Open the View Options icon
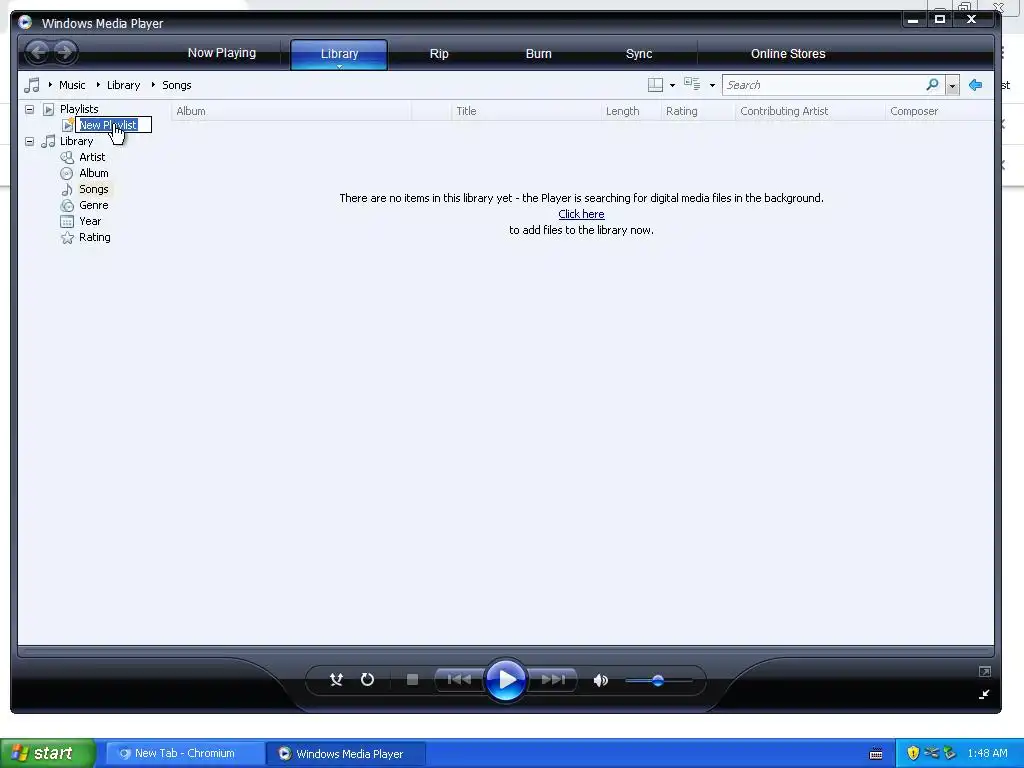1024x768 pixels. [692, 84]
